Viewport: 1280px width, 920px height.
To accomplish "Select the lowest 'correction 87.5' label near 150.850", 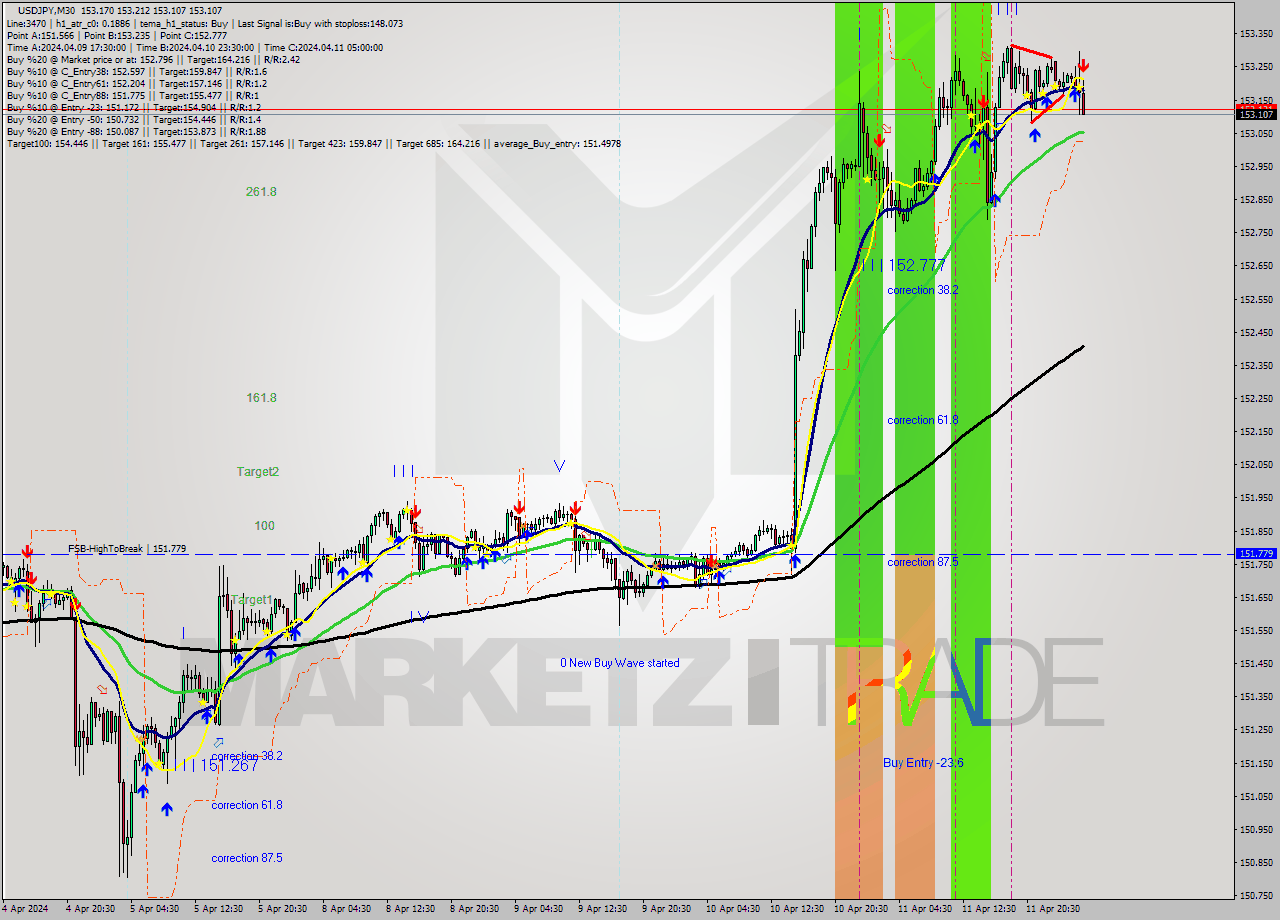I will [x=247, y=858].
